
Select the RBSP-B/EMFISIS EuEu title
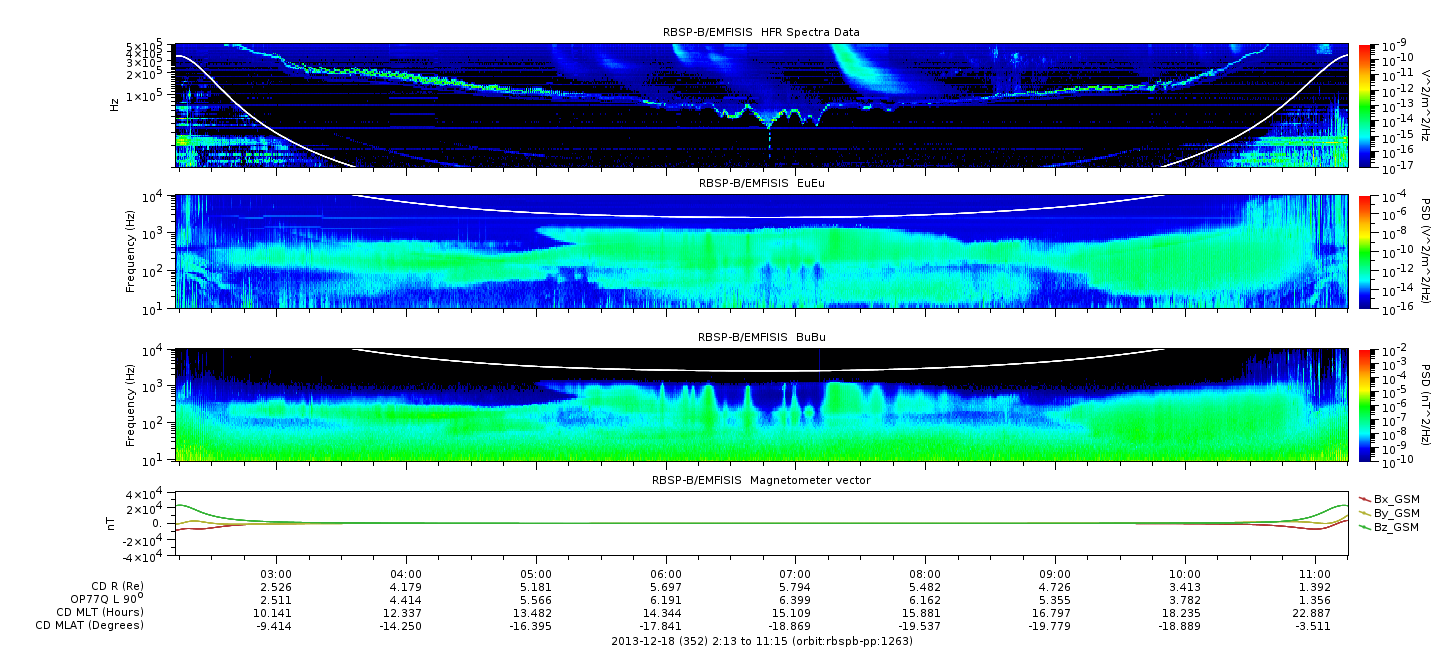[761, 184]
